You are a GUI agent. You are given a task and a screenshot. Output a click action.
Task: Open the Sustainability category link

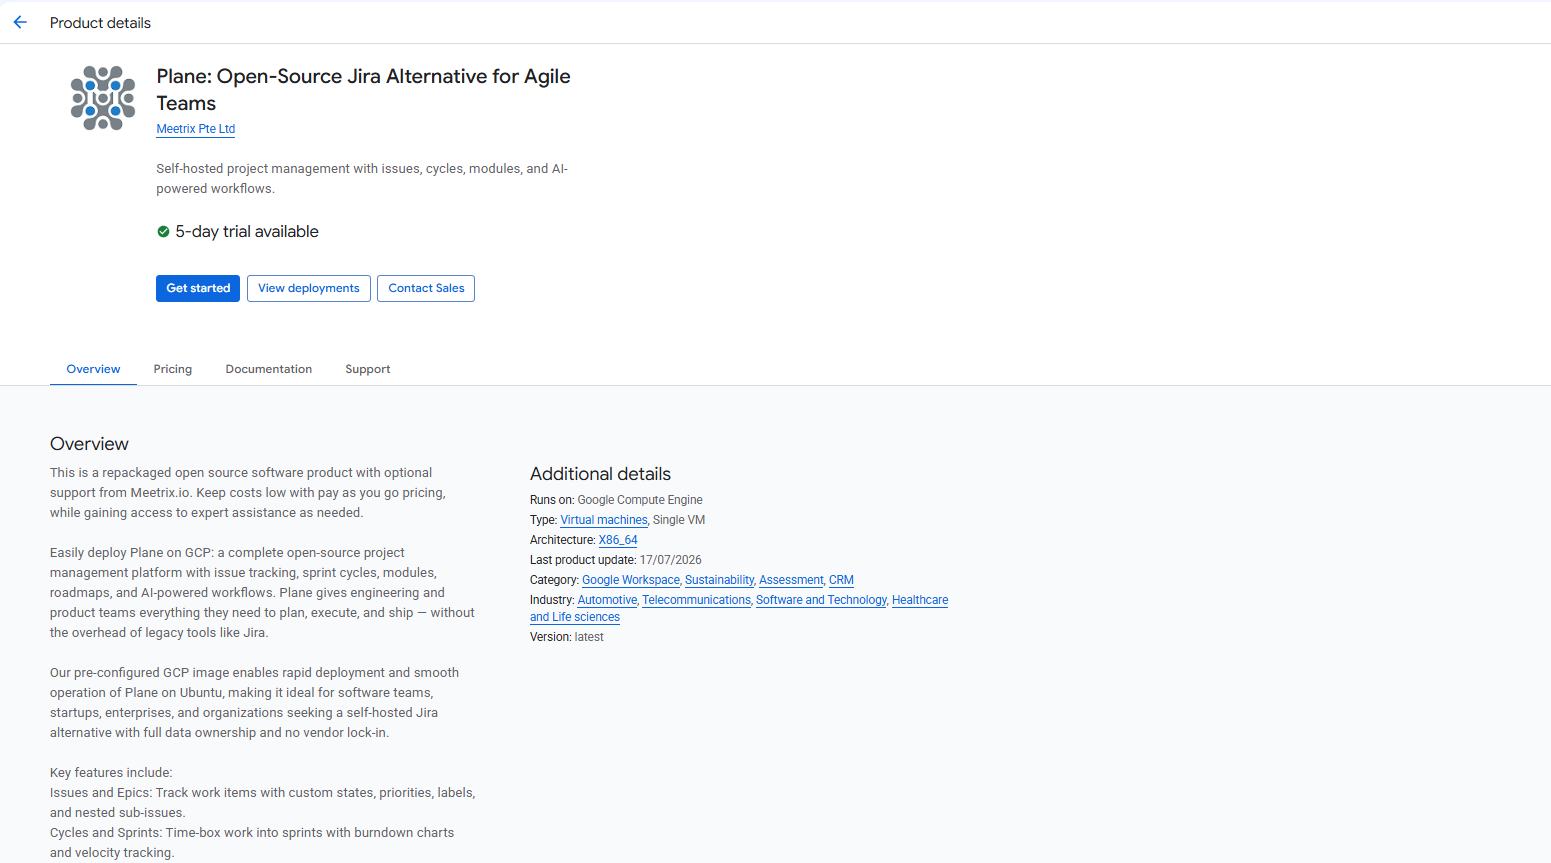tap(719, 580)
